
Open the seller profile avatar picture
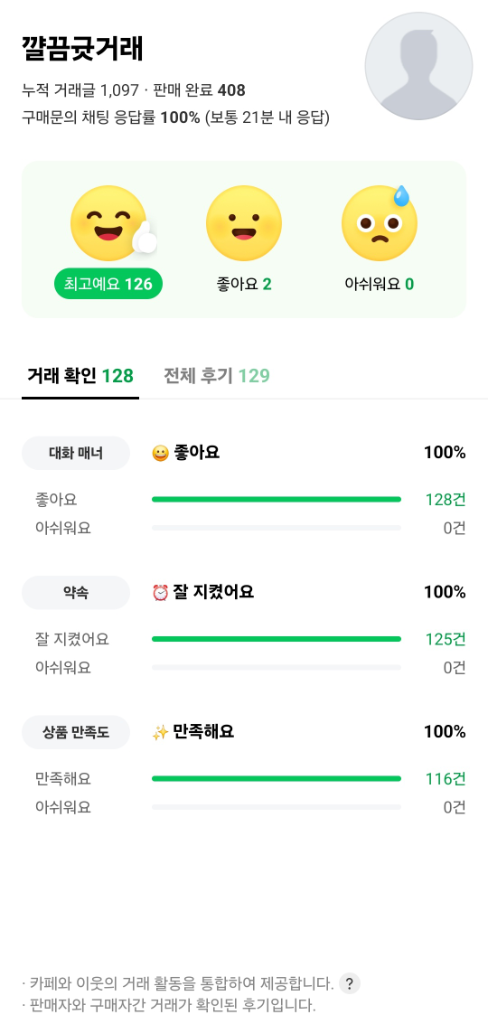pos(418,66)
